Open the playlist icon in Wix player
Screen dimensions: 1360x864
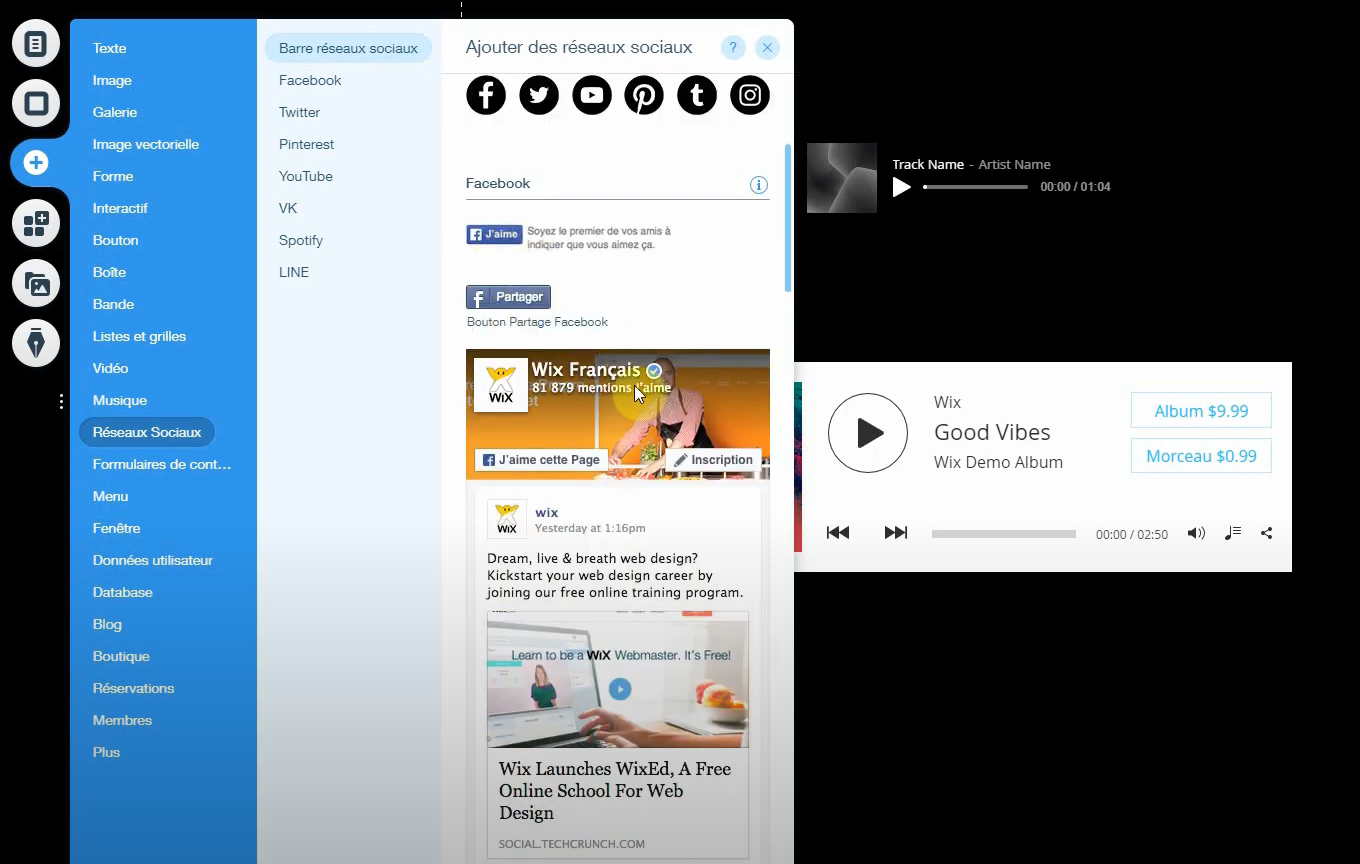pos(1233,533)
